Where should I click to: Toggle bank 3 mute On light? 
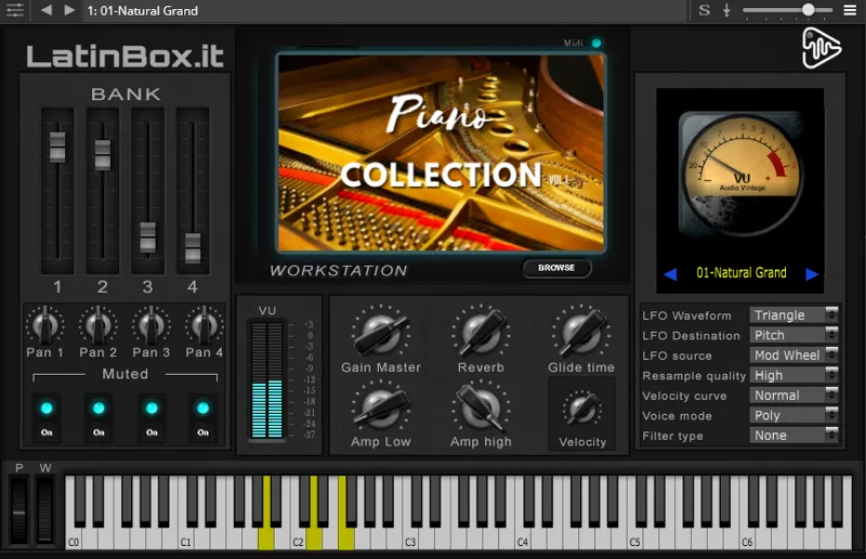(x=151, y=408)
